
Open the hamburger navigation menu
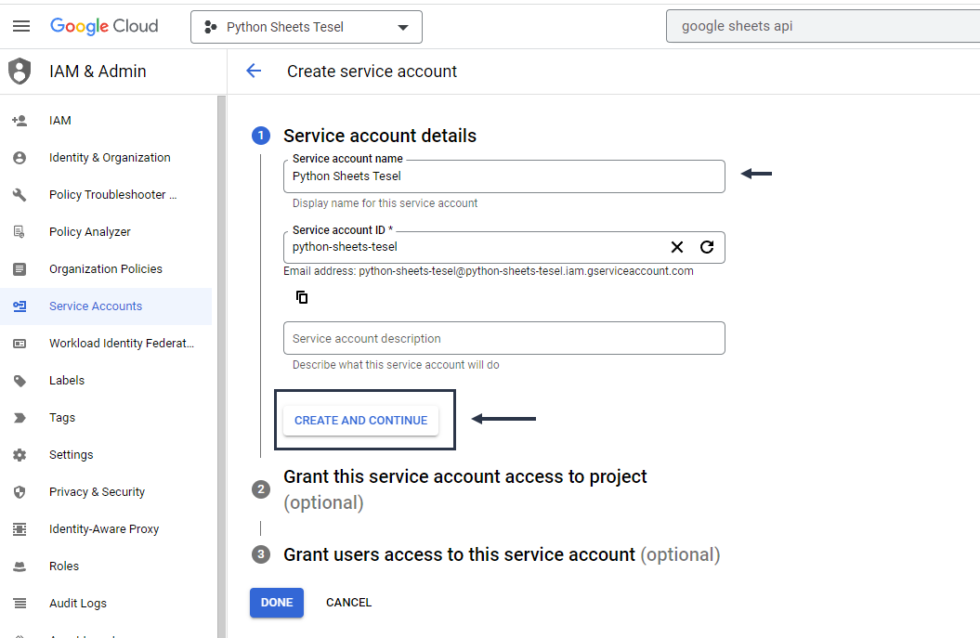21,26
